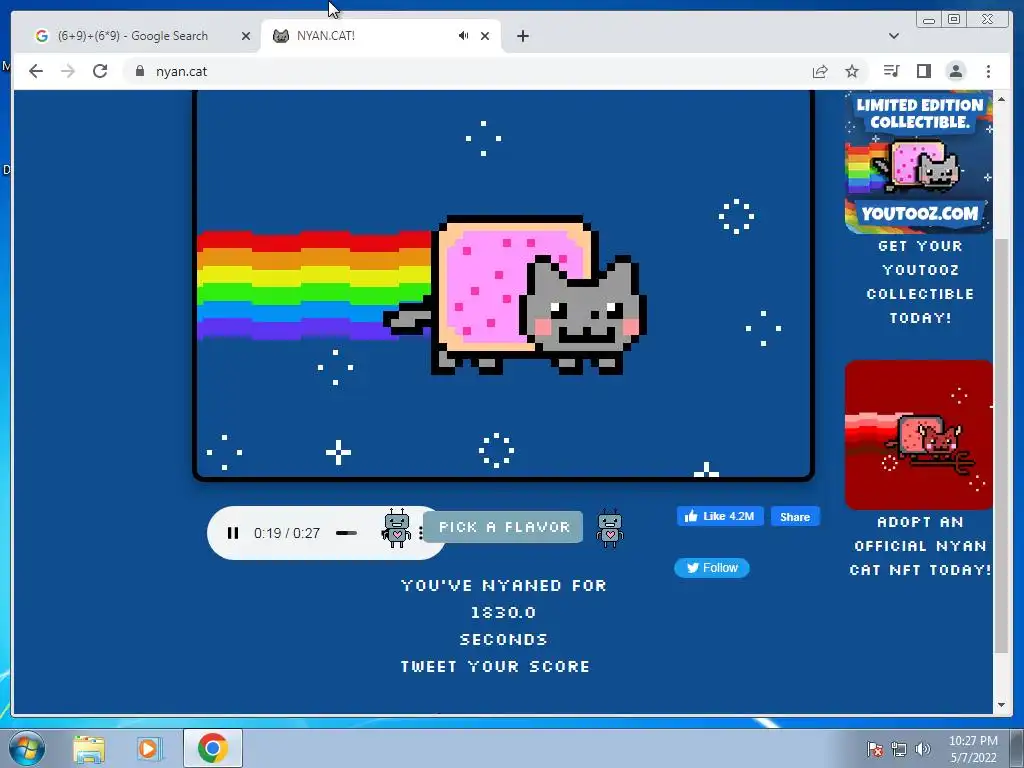Share this page from the address bar

click(820, 71)
